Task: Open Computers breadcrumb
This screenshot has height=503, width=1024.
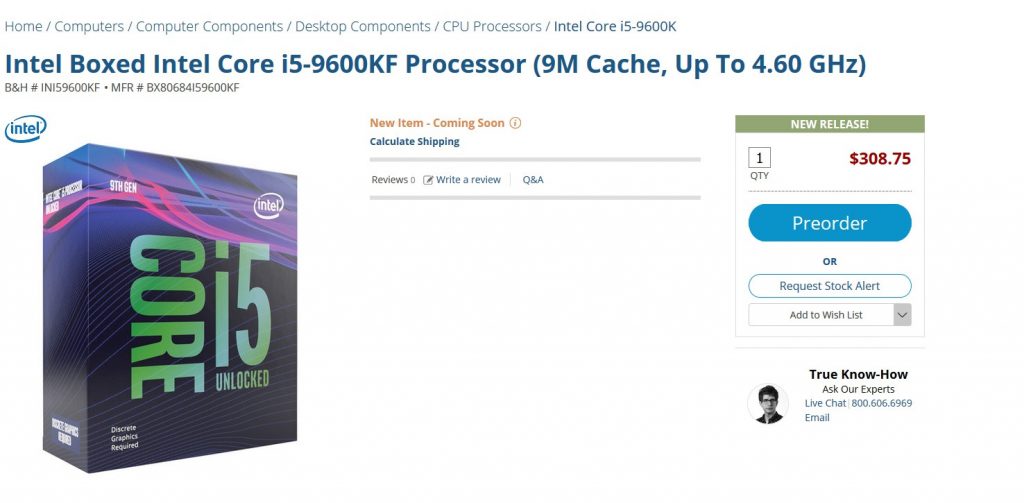Action: (x=89, y=27)
